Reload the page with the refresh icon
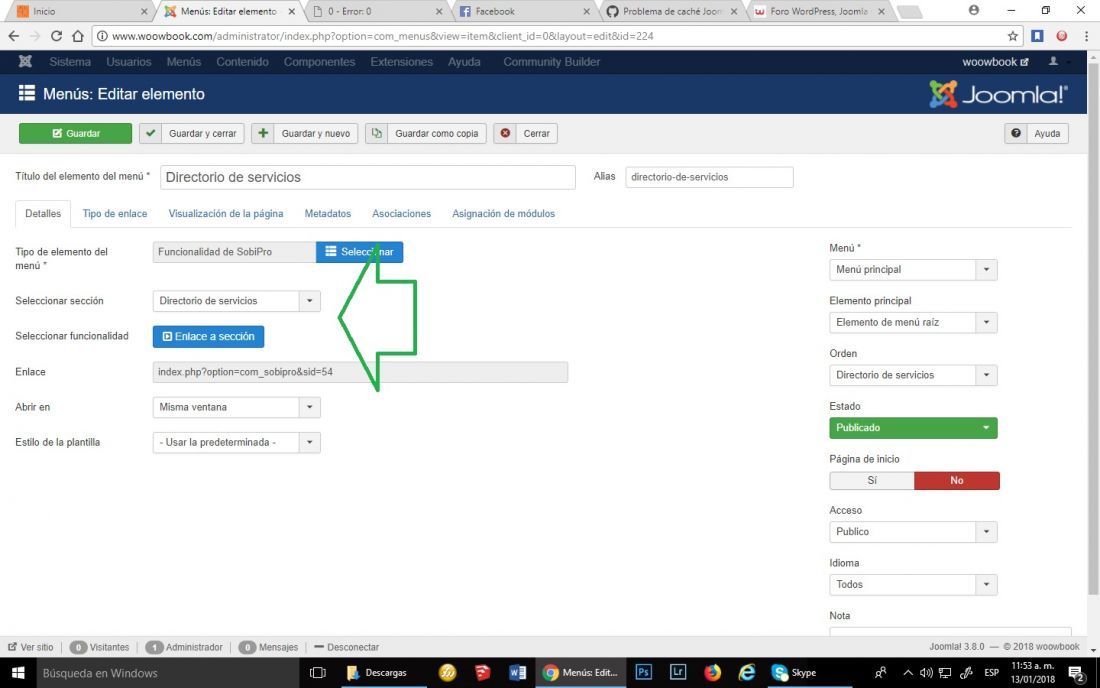Screen dimensions: 1100x688 (x=56, y=36)
